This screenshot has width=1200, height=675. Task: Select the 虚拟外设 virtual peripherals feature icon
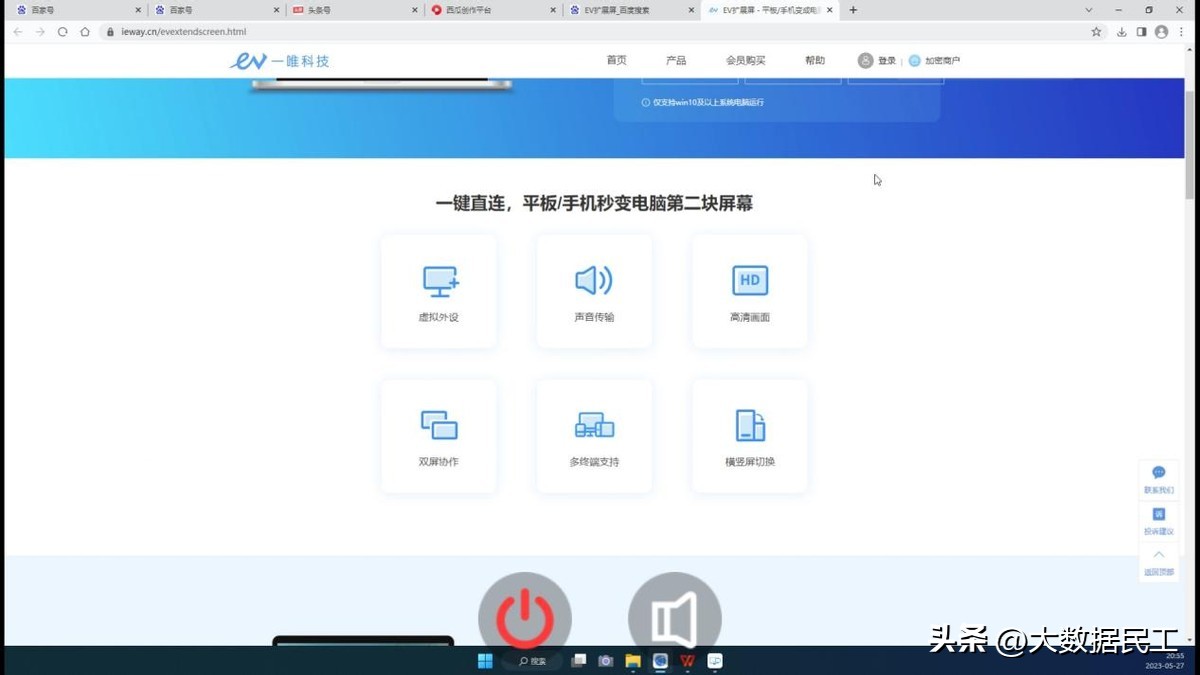[439, 281]
